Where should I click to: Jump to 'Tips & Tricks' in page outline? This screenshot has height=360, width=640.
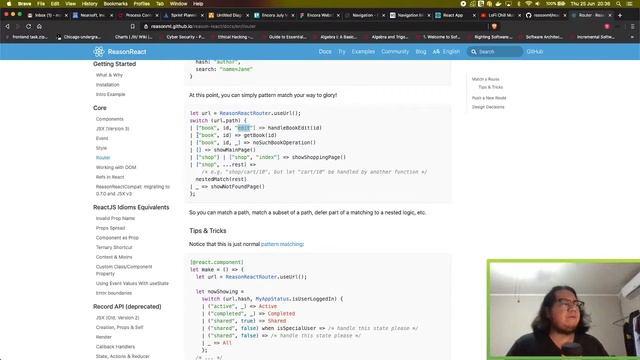pos(490,87)
